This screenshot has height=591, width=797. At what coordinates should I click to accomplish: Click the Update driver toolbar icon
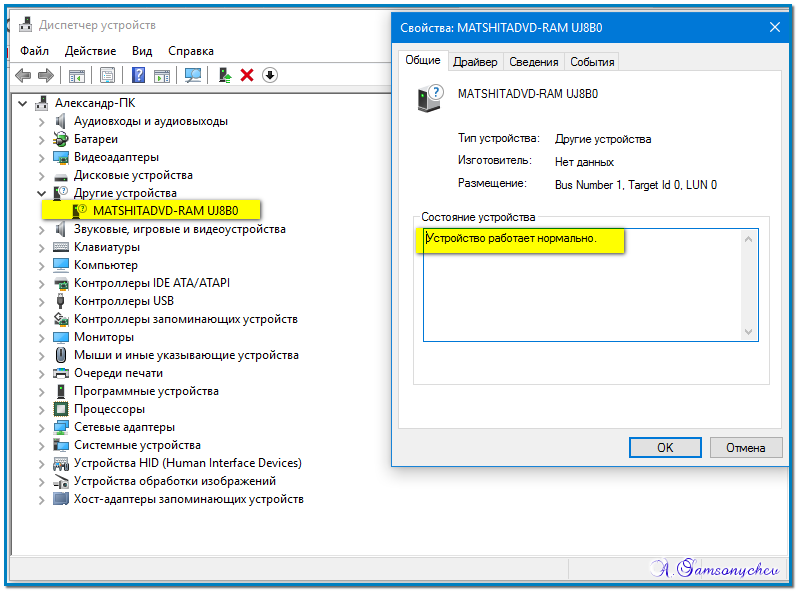point(225,75)
